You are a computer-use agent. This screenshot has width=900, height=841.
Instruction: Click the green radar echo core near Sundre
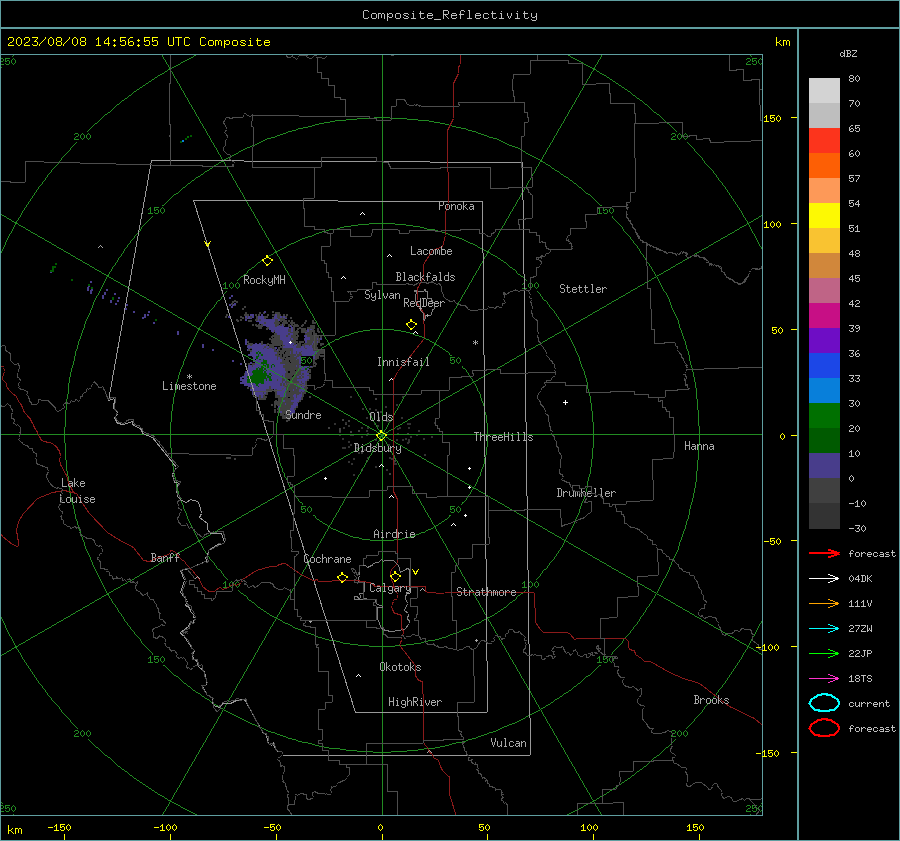click(x=259, y=376)
